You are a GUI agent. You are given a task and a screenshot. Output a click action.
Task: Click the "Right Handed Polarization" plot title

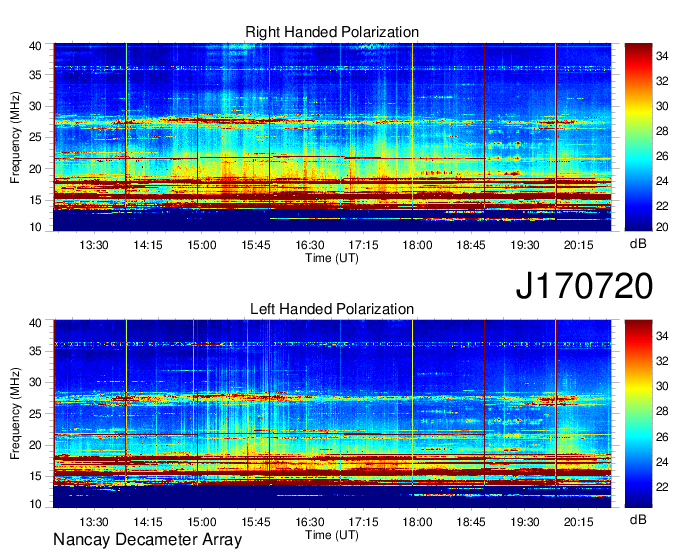[332, 32]
